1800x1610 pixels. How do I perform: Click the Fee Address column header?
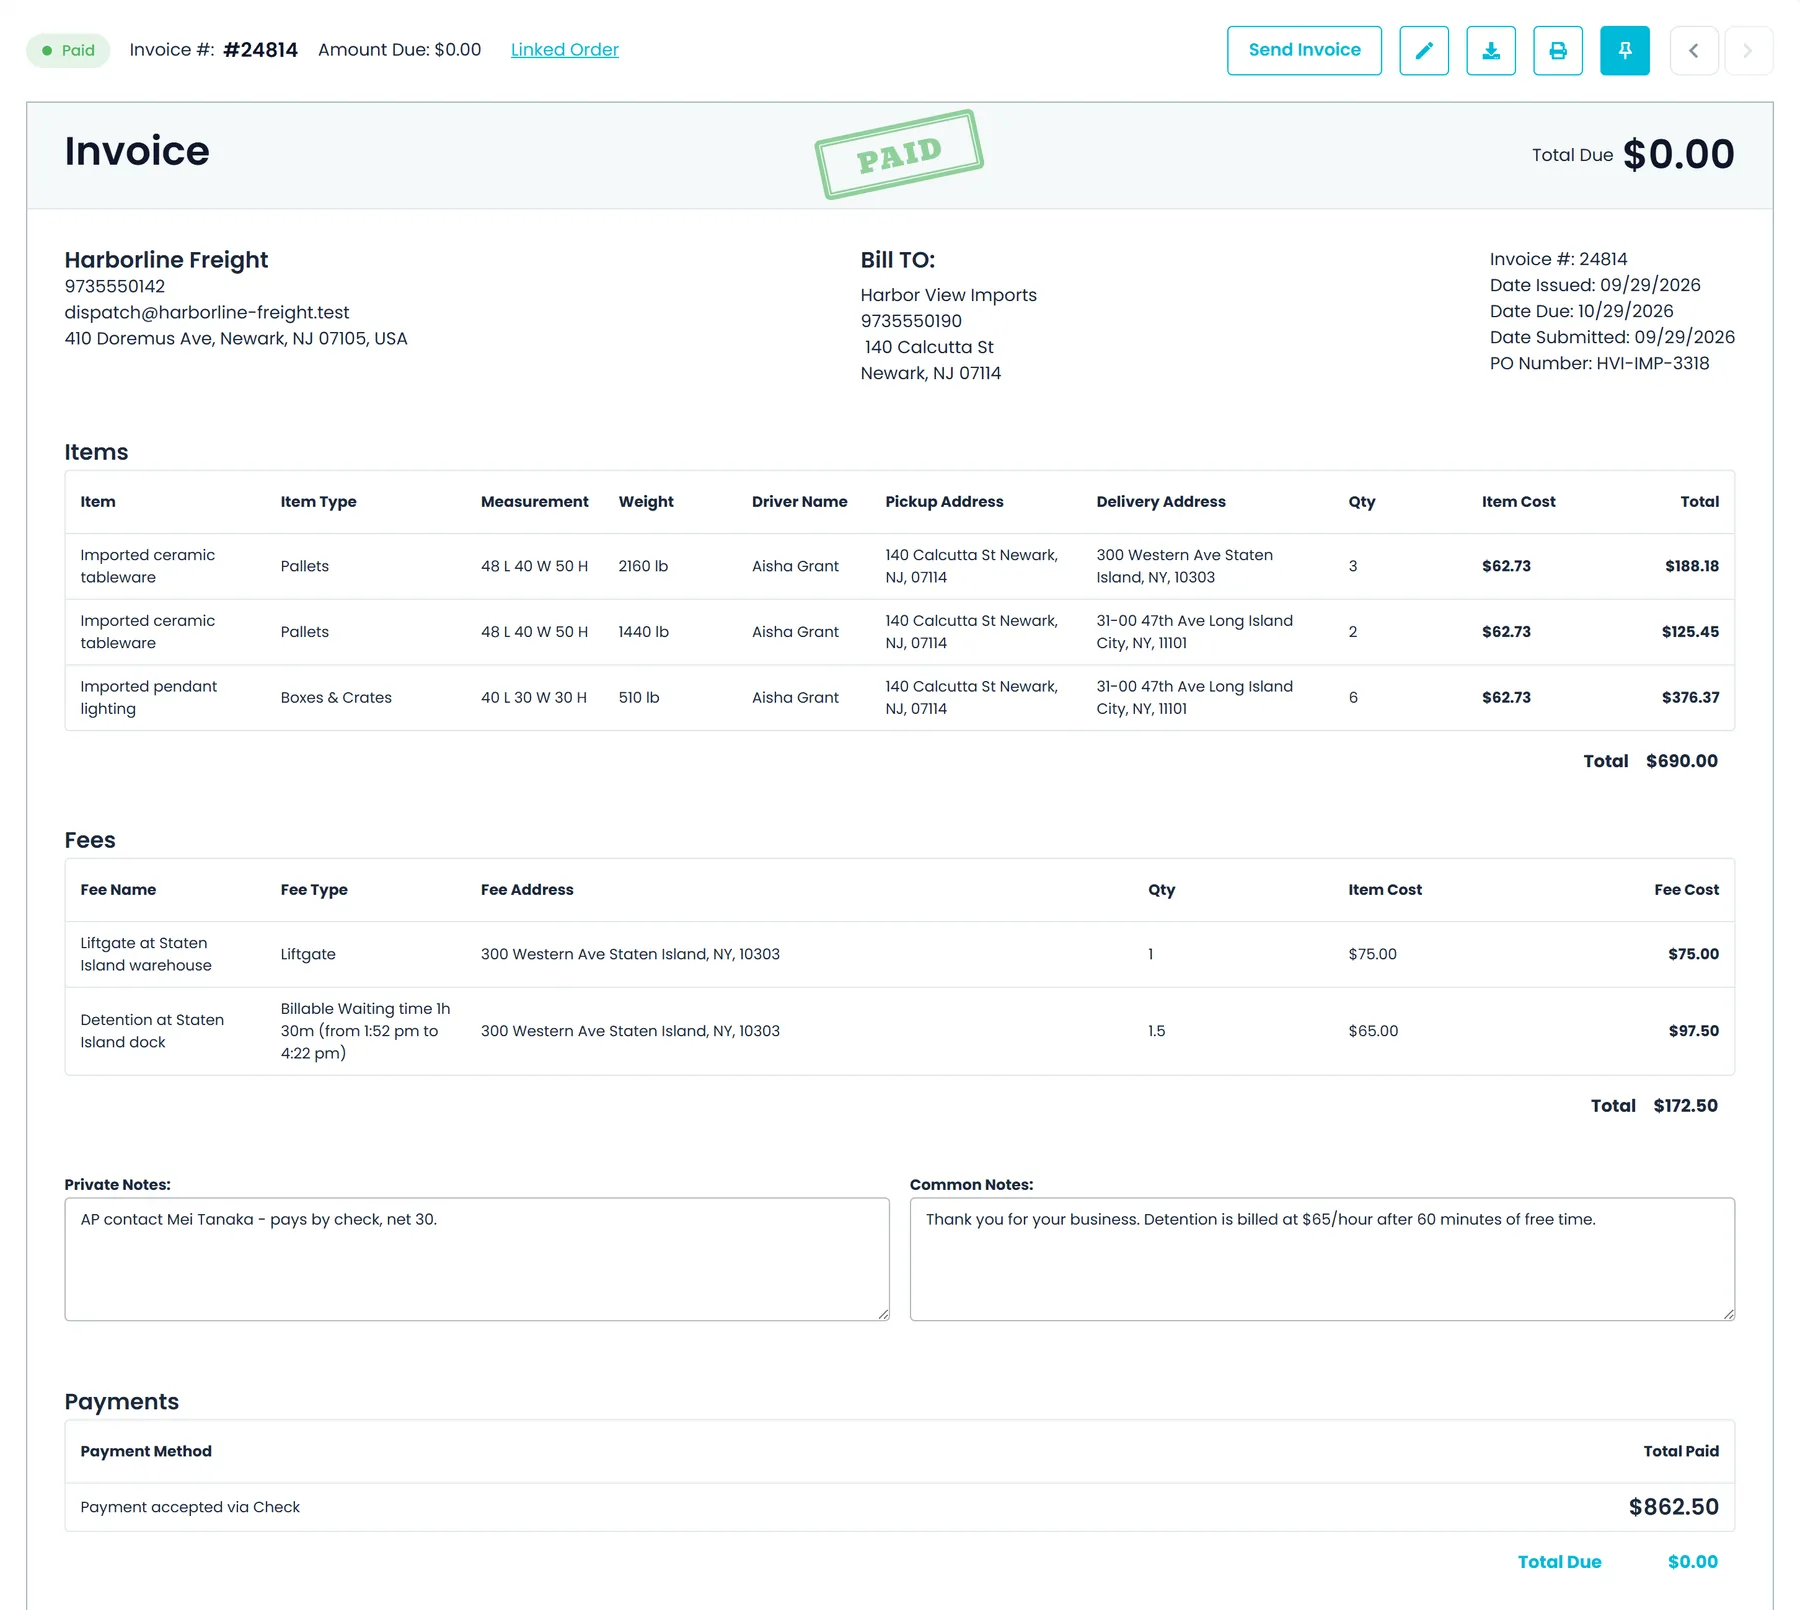tap(527, 890)
